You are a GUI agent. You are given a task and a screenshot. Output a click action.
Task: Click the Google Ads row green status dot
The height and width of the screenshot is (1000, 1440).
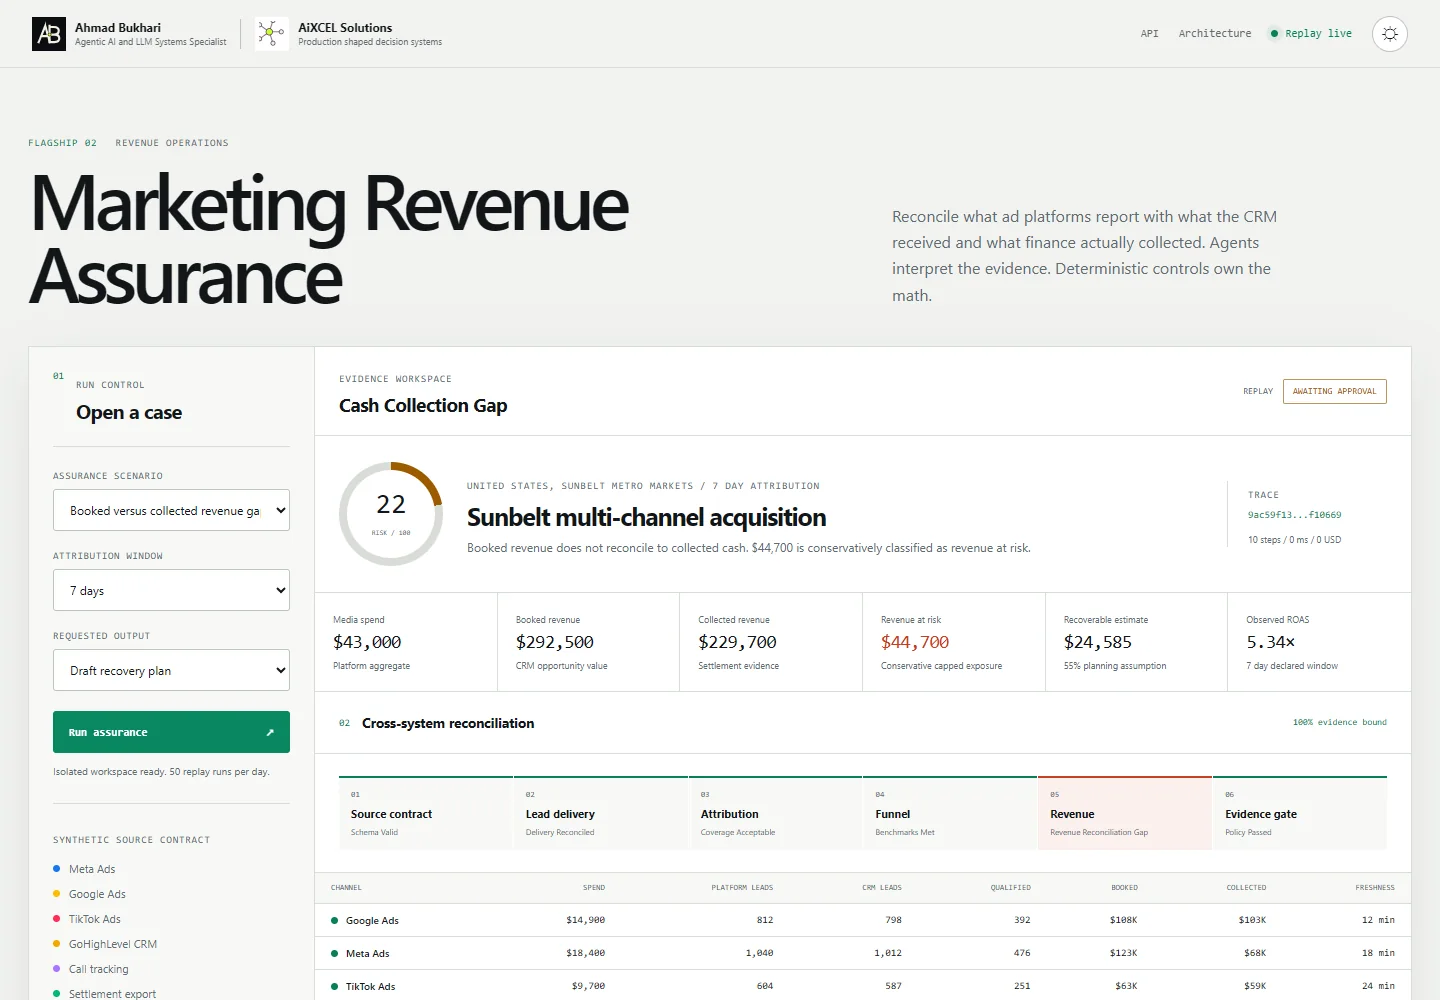coord(335,921)
